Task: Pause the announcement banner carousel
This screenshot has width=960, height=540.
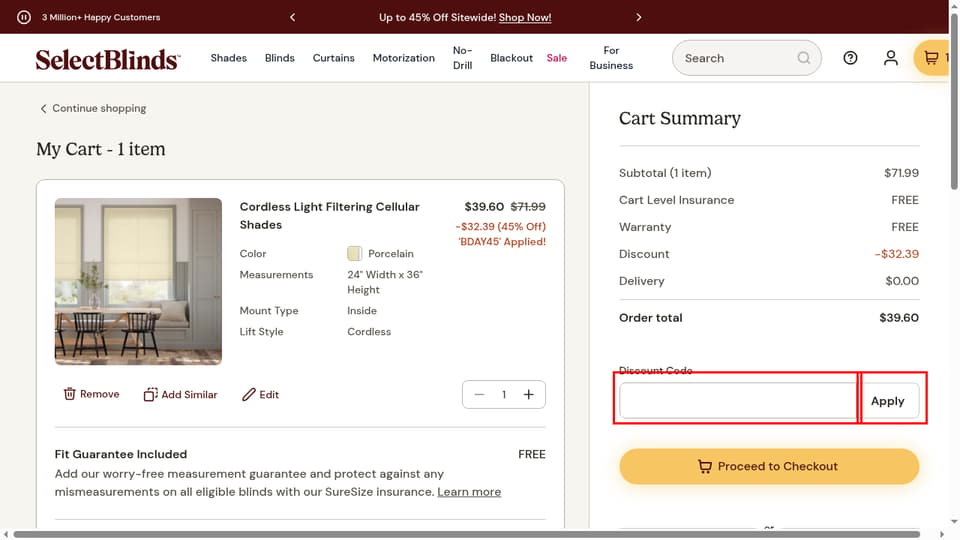Action: 24,17
